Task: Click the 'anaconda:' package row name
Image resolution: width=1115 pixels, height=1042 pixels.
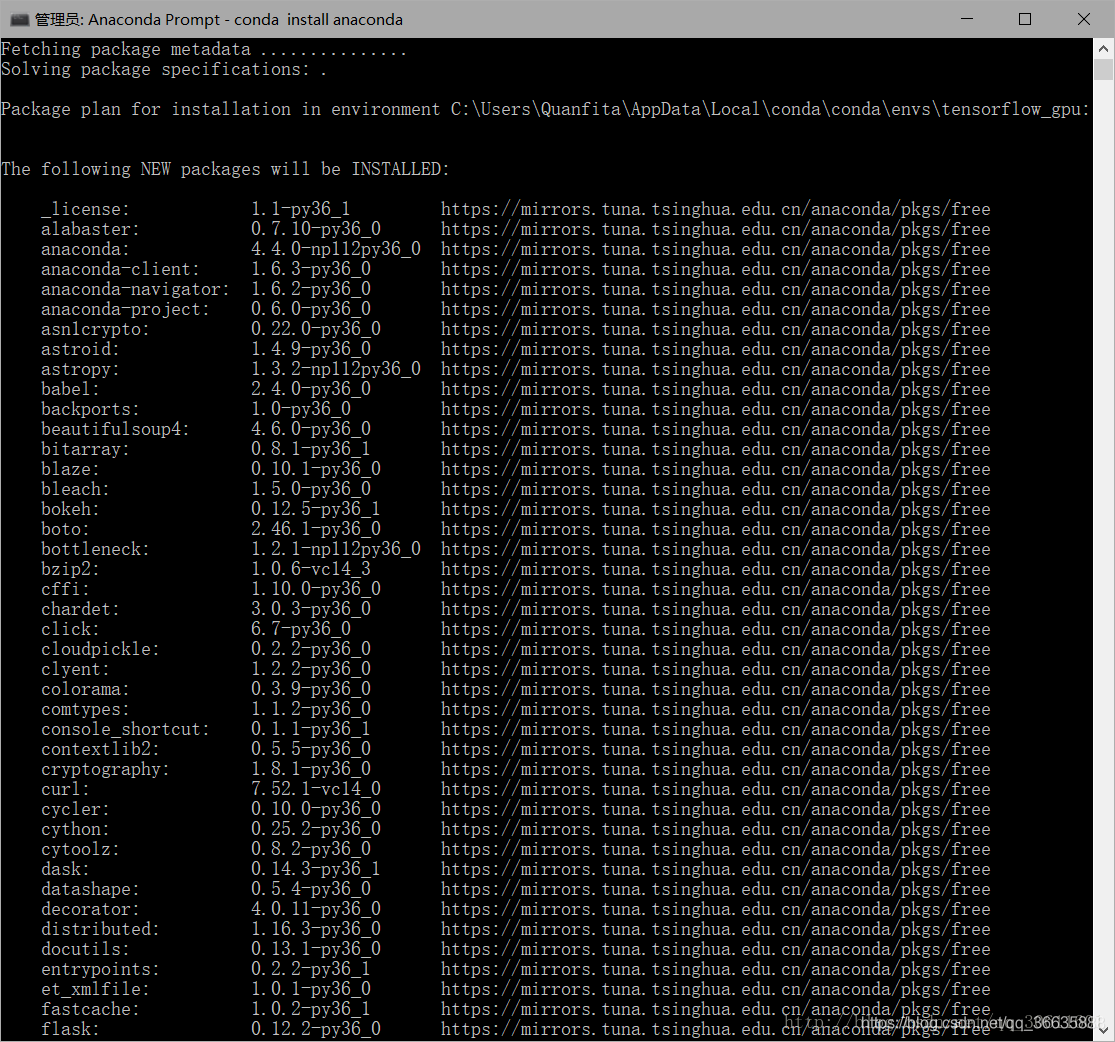Action: [85, 249]
